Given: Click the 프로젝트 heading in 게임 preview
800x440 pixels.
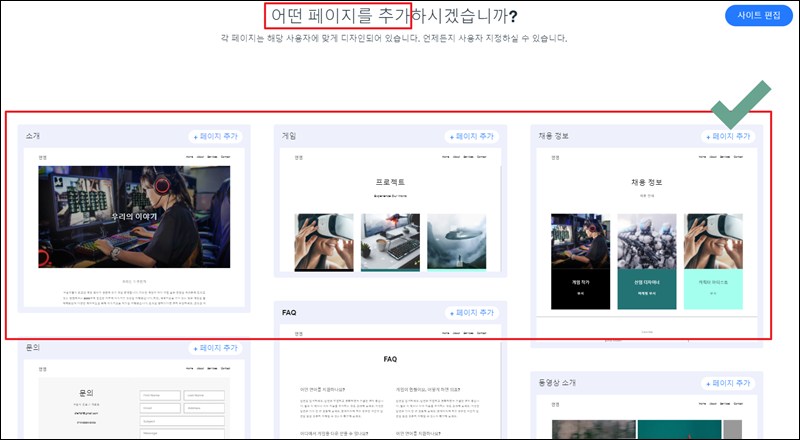Looking at the screenshot, I should click(x=390, y=182).
